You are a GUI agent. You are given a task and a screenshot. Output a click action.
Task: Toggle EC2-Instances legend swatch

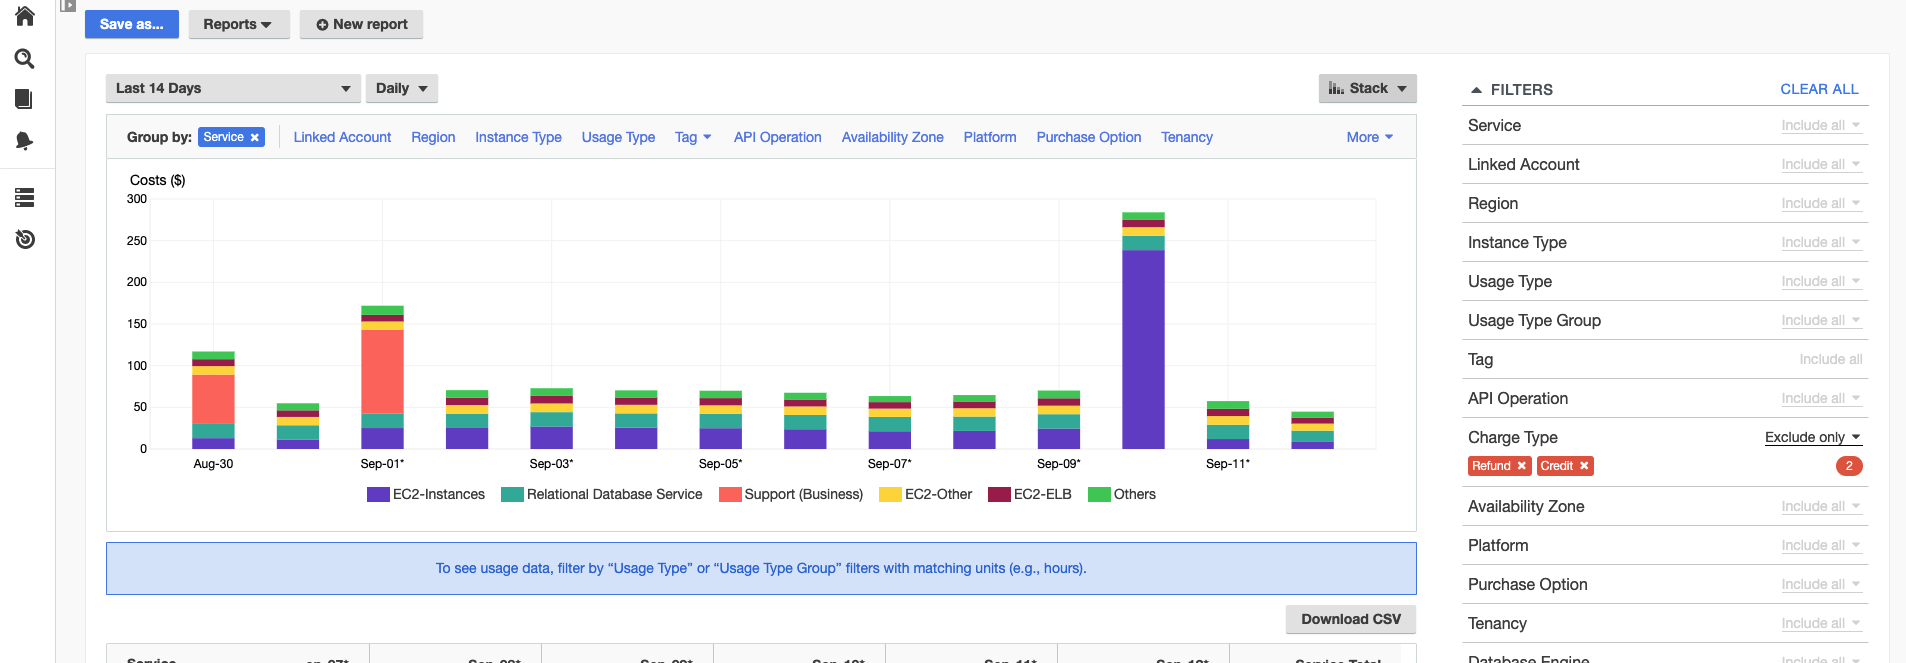(378, 495)
